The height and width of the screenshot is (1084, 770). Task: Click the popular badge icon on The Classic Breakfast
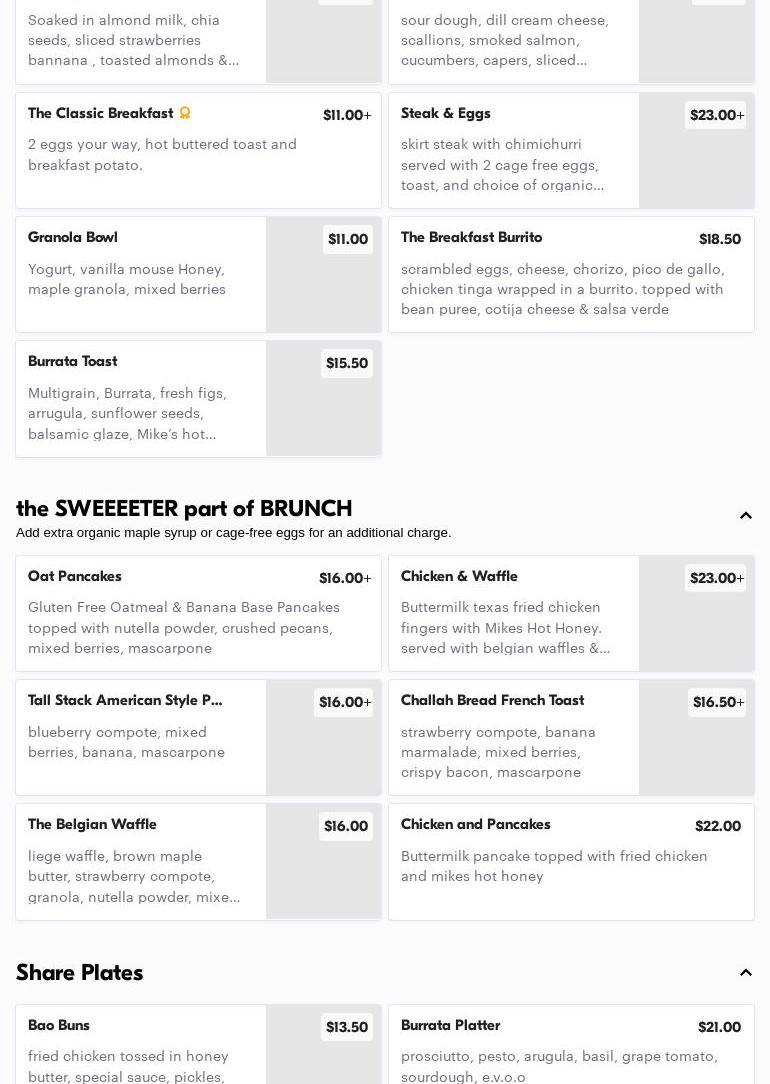[x=185, y=113]
